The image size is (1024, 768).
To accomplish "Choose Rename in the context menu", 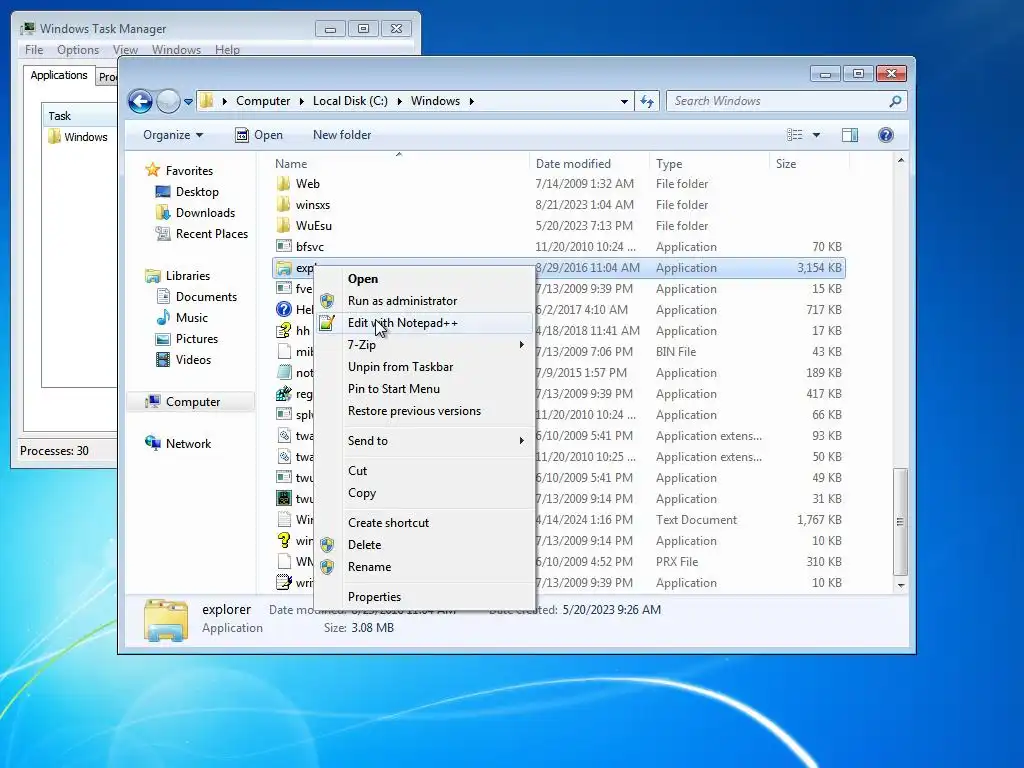I will coord(424,567).
